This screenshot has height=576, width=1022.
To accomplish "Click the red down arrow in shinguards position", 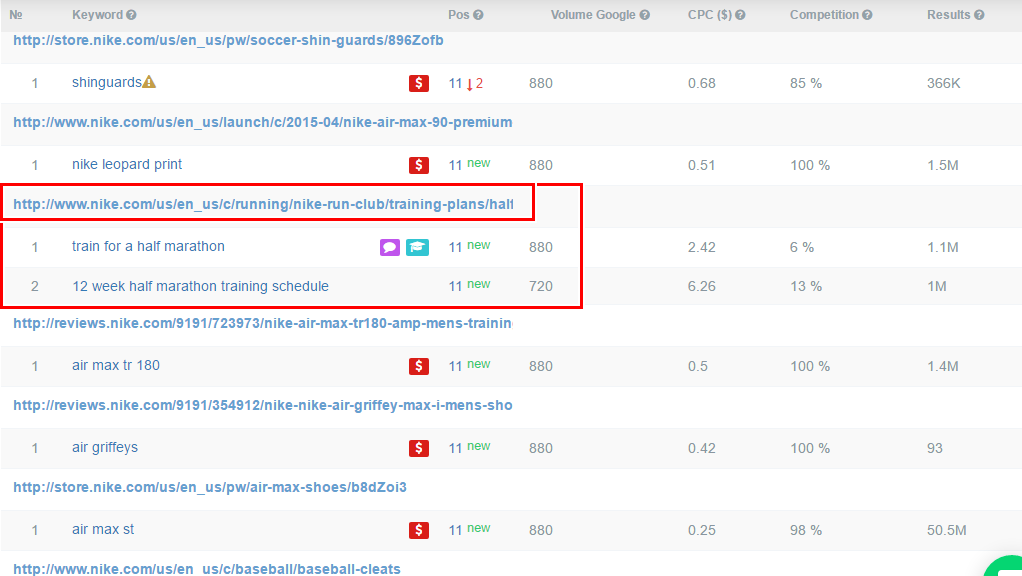I will [x=469, y=84].
